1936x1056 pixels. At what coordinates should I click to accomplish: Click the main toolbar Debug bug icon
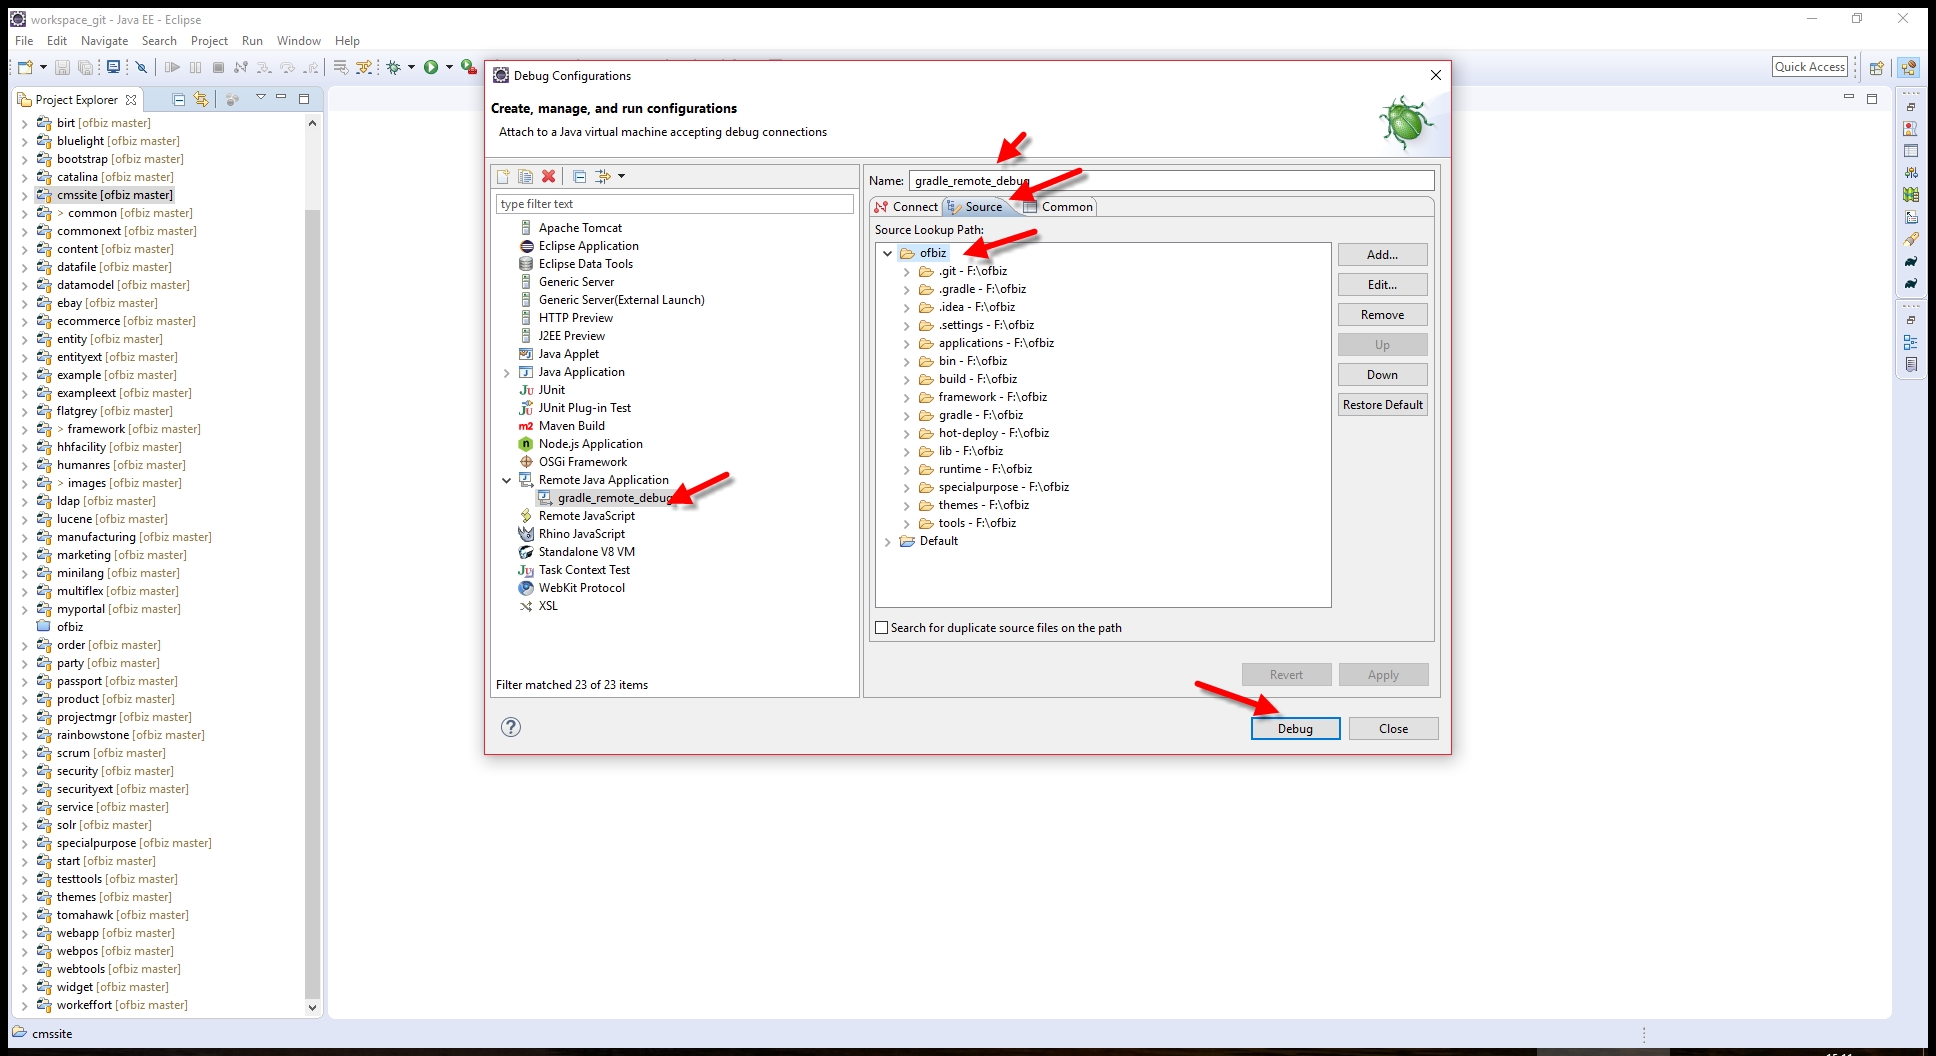[394, 67]
